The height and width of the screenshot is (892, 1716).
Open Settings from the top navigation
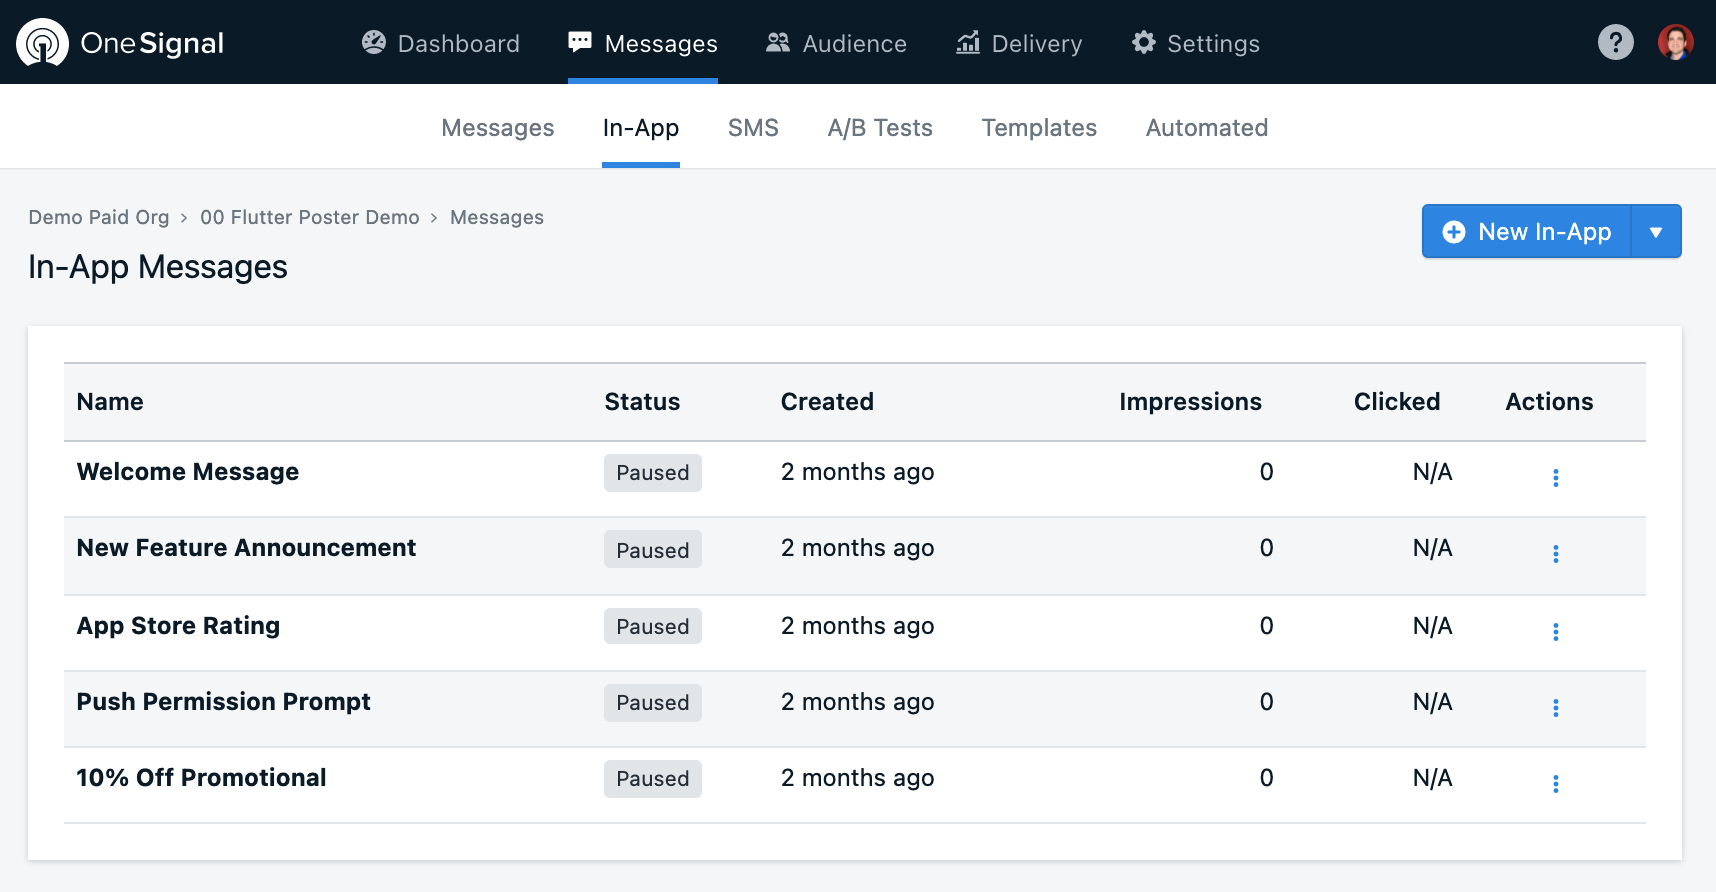pos(1196,43)
